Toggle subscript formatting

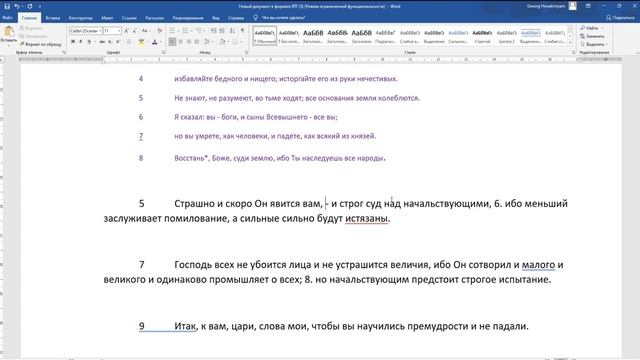(x=110, y=42)
